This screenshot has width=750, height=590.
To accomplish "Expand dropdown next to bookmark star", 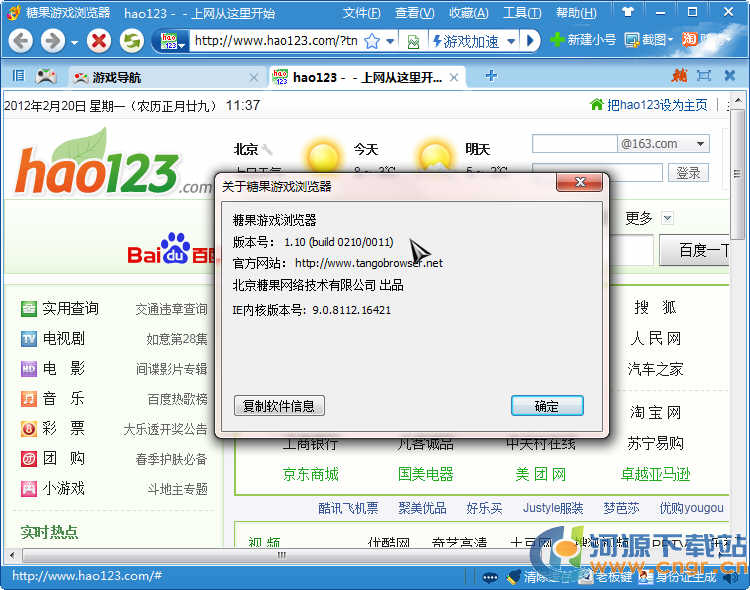I will tap(390, 41).
